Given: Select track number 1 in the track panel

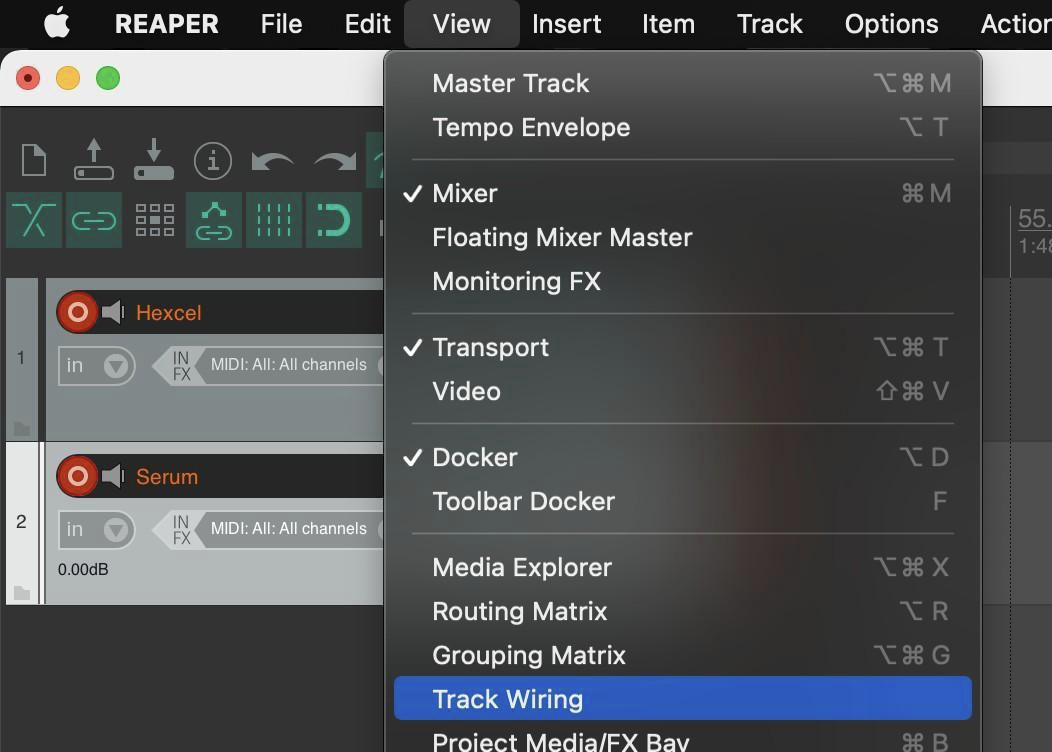Looking at the screenshot, I should pyautogui.click(x=21, y=358).
